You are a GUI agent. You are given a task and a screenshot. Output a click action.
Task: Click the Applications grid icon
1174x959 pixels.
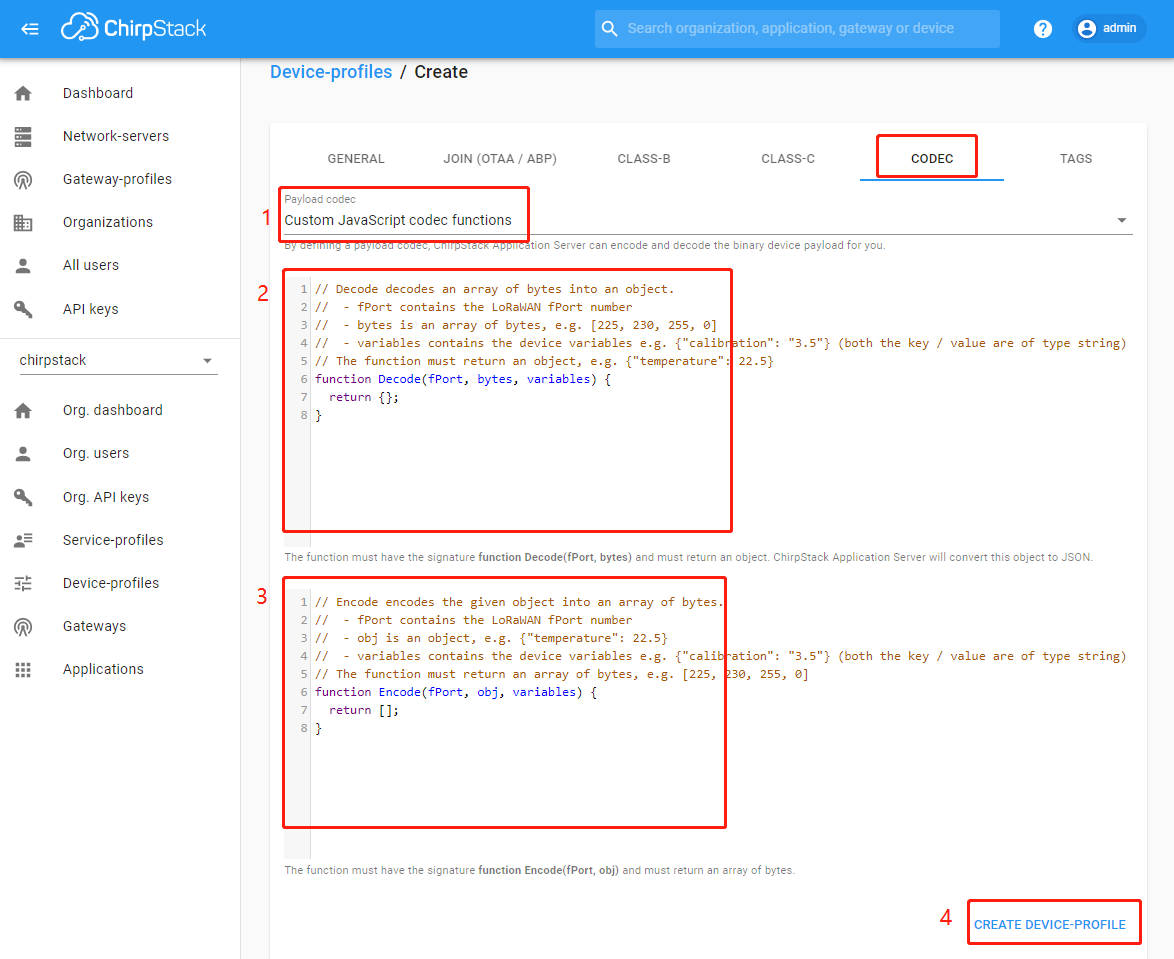click(23, 669)
